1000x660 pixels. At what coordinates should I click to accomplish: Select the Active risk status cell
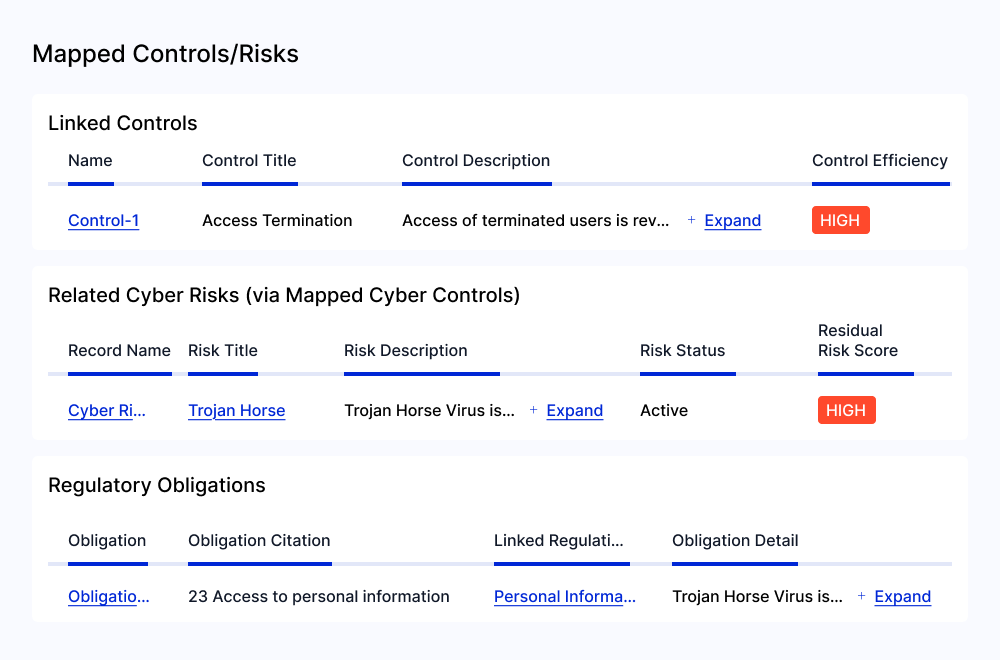pyautogui.click(x=664, y=411)
